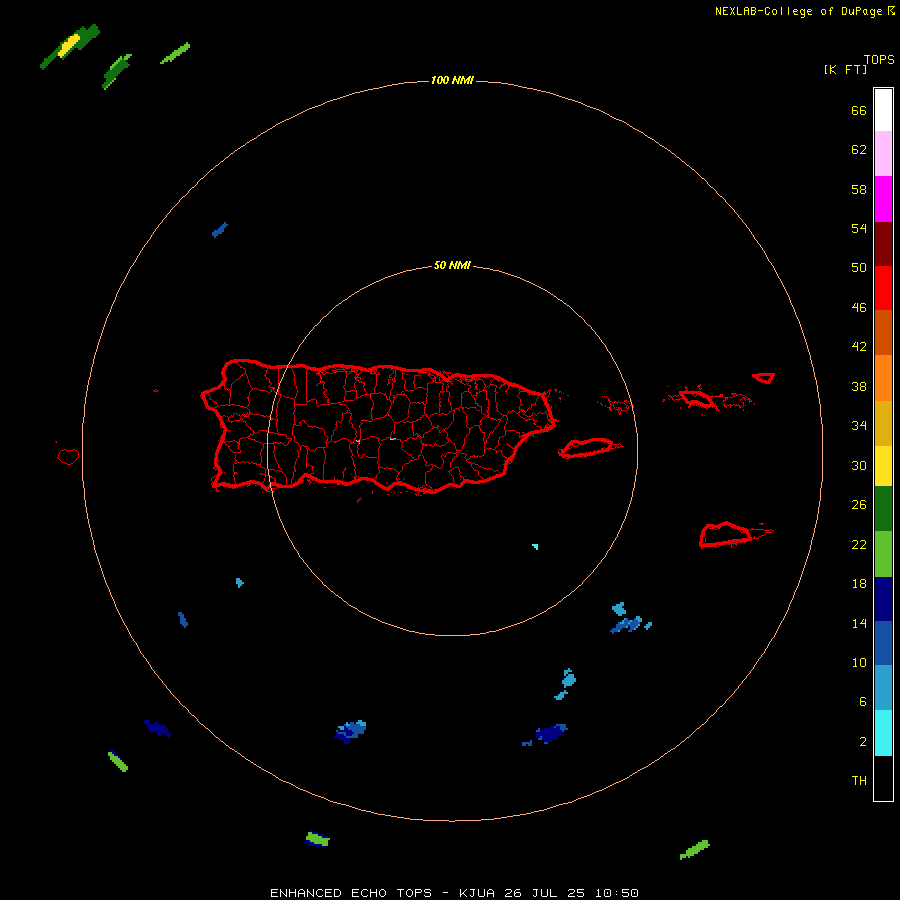This screenshot has width=900, height=900.
Task: Click the Vieques island outline
Action: click(587, 448)
